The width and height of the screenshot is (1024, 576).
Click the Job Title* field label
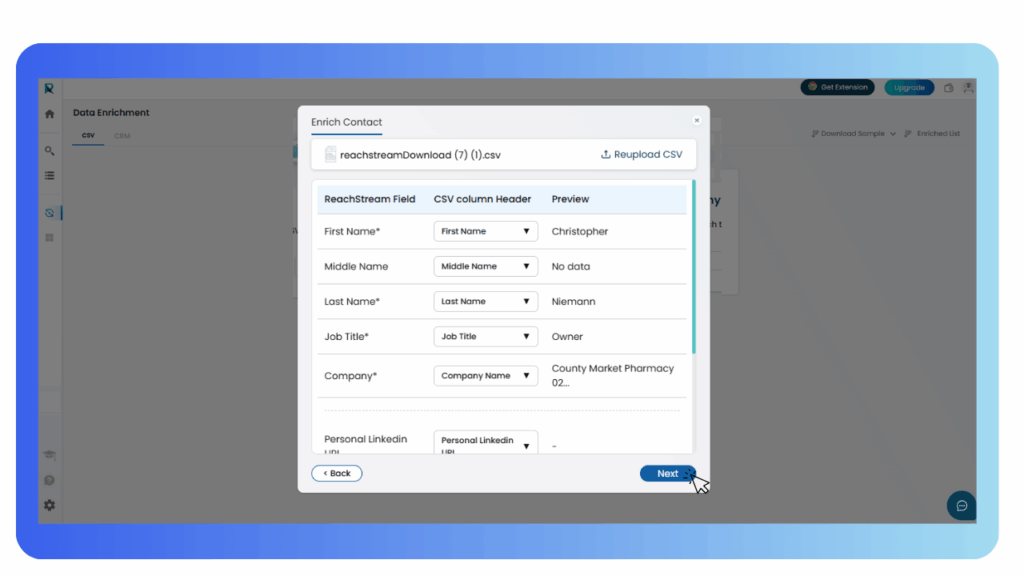(x=346, y=336)
